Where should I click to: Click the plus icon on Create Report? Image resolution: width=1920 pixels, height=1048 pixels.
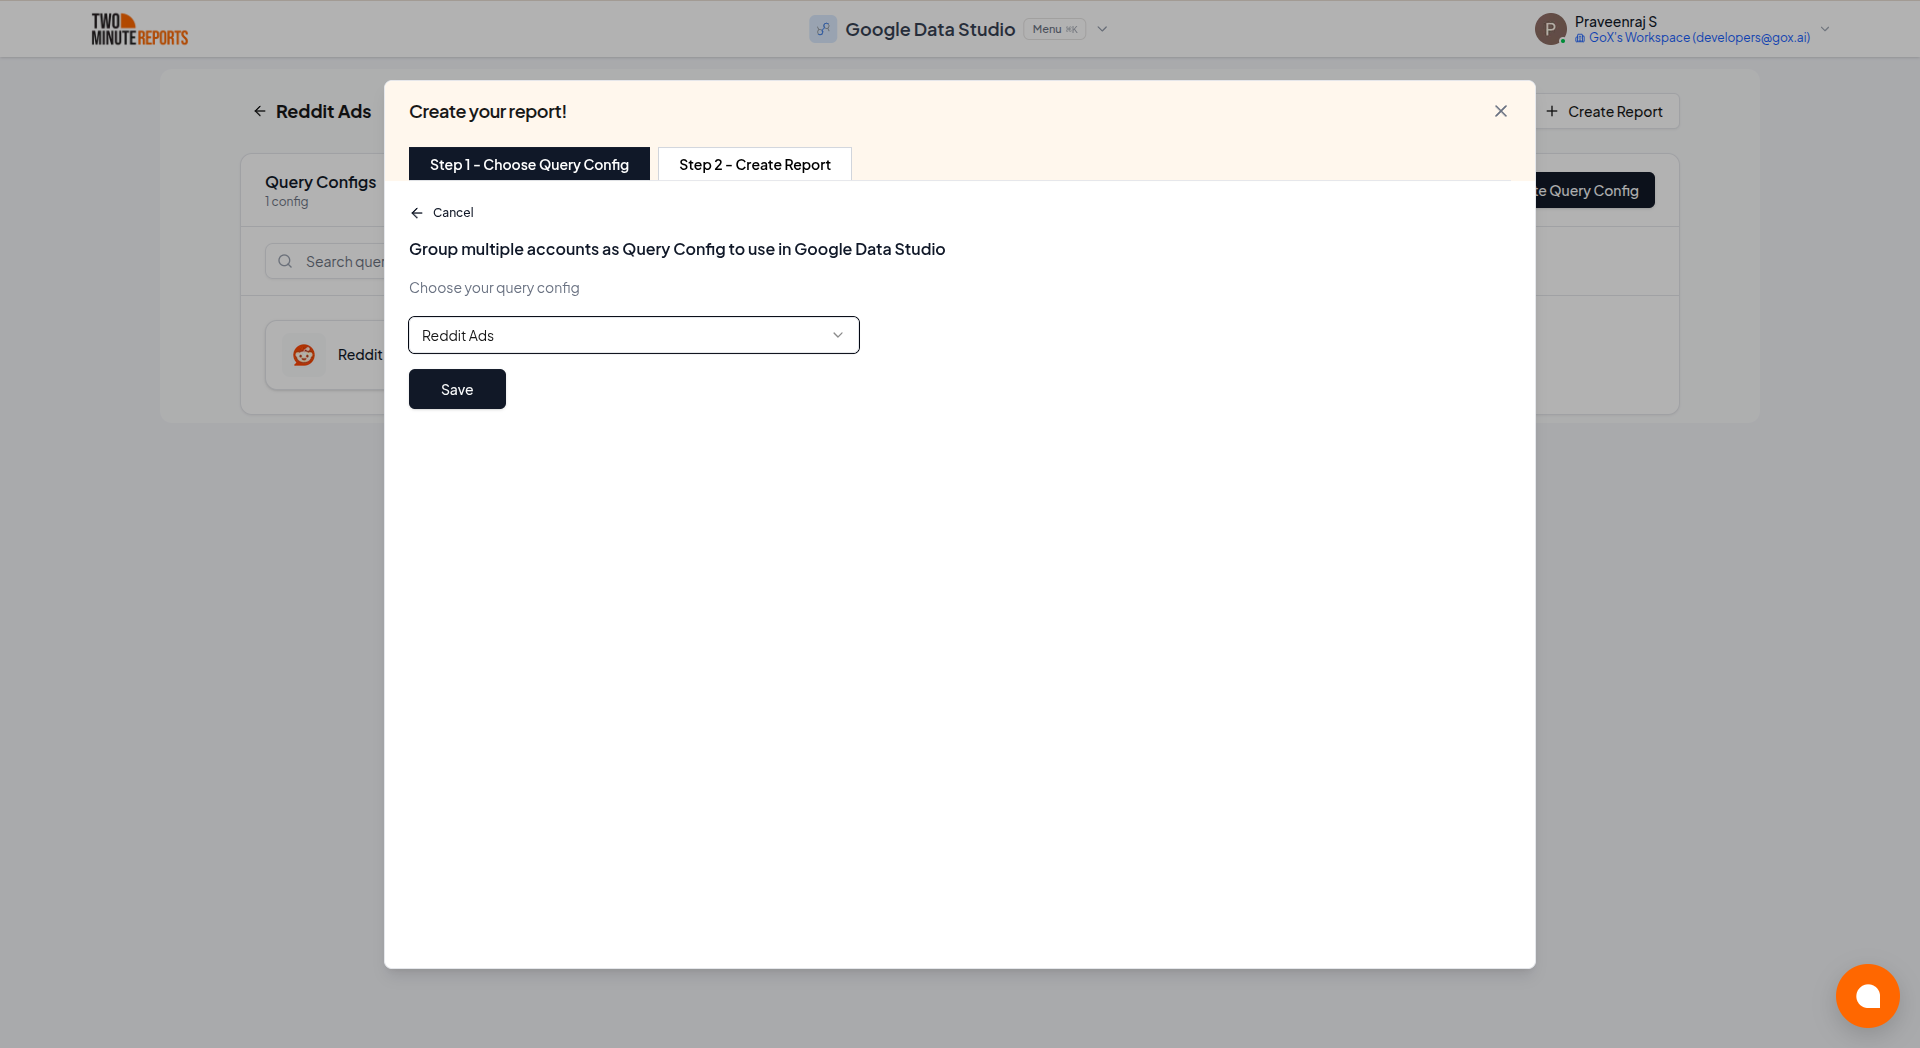1552,111
